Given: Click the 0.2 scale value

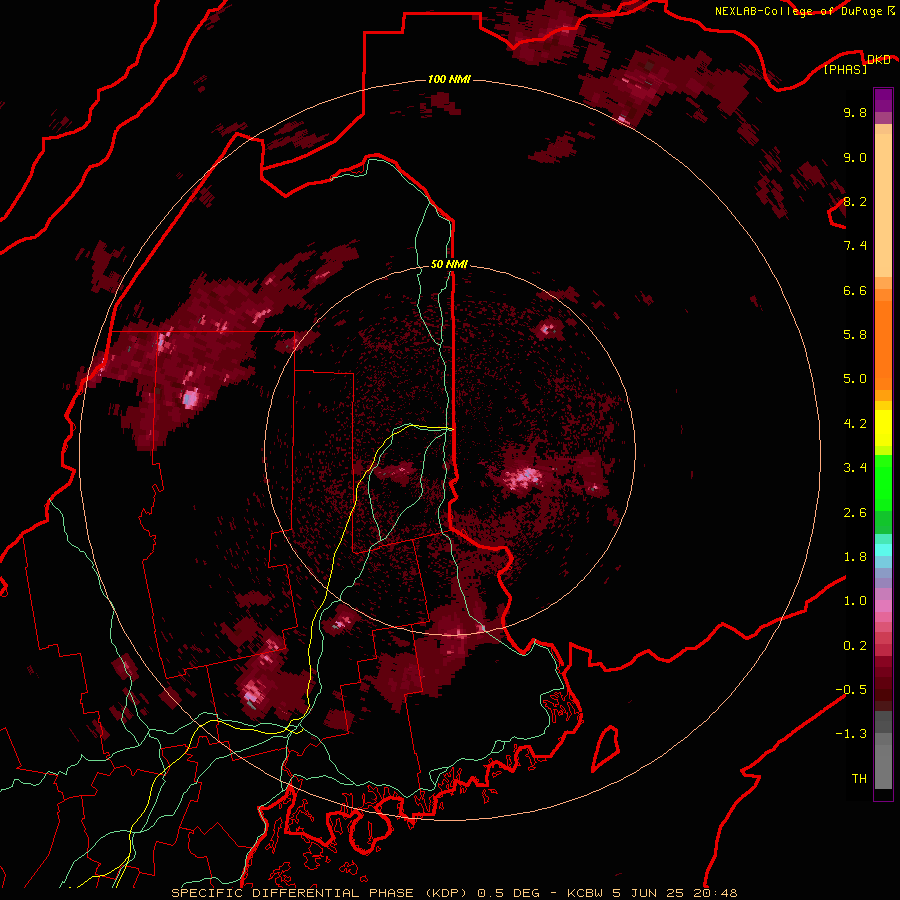Looking at the screenshot, I should click(x=855, y=646).
